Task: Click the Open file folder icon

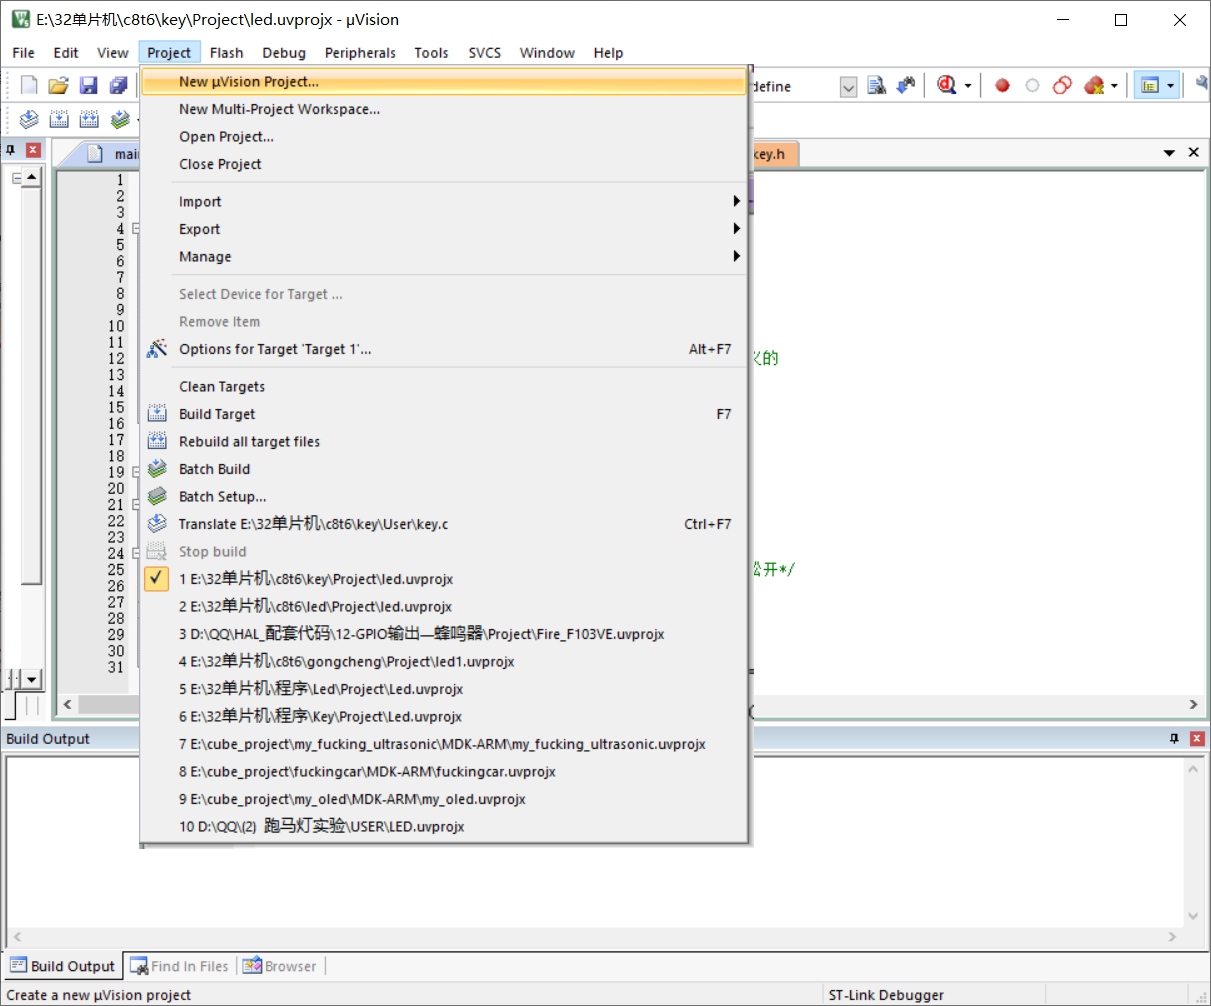Action: click(x=59, y=86)
